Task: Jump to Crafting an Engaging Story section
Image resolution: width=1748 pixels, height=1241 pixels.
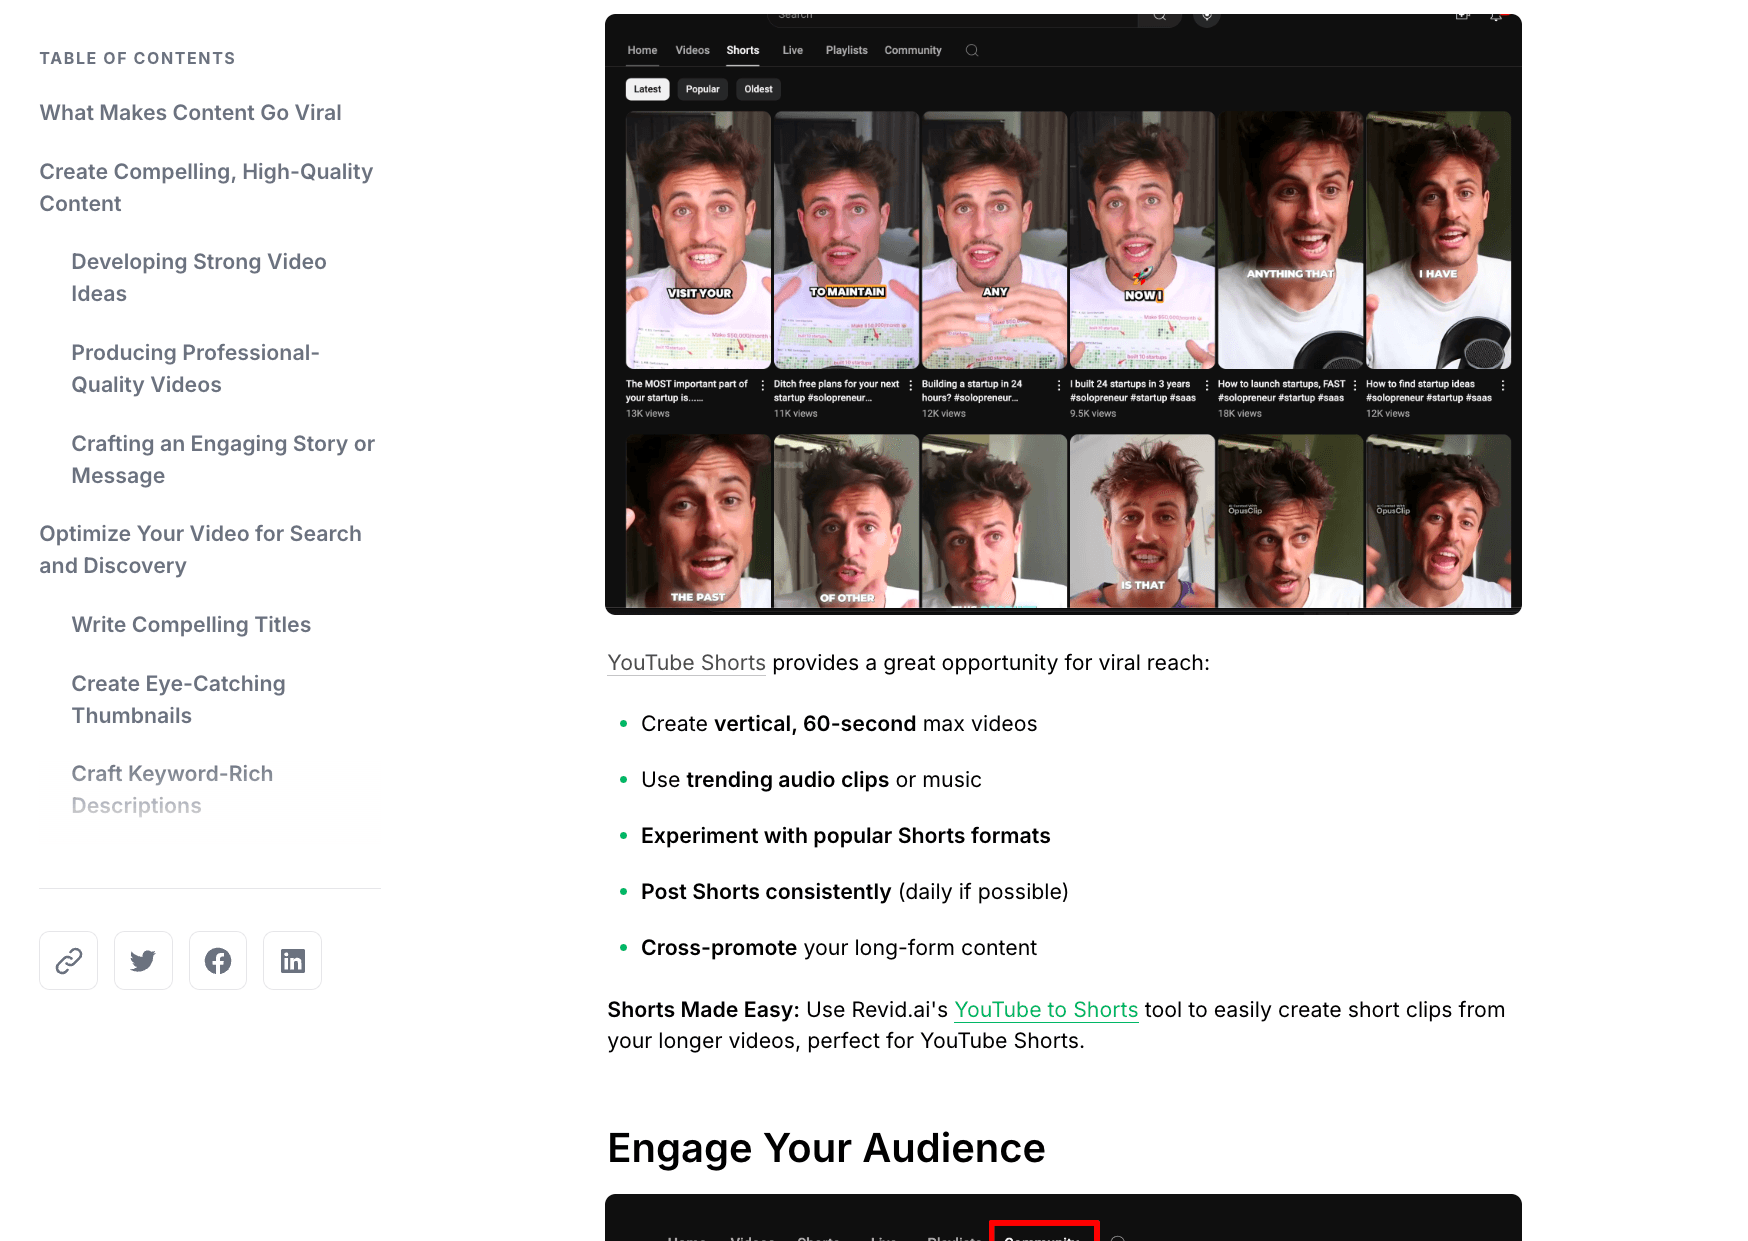Action: click(x=222, y=460)
